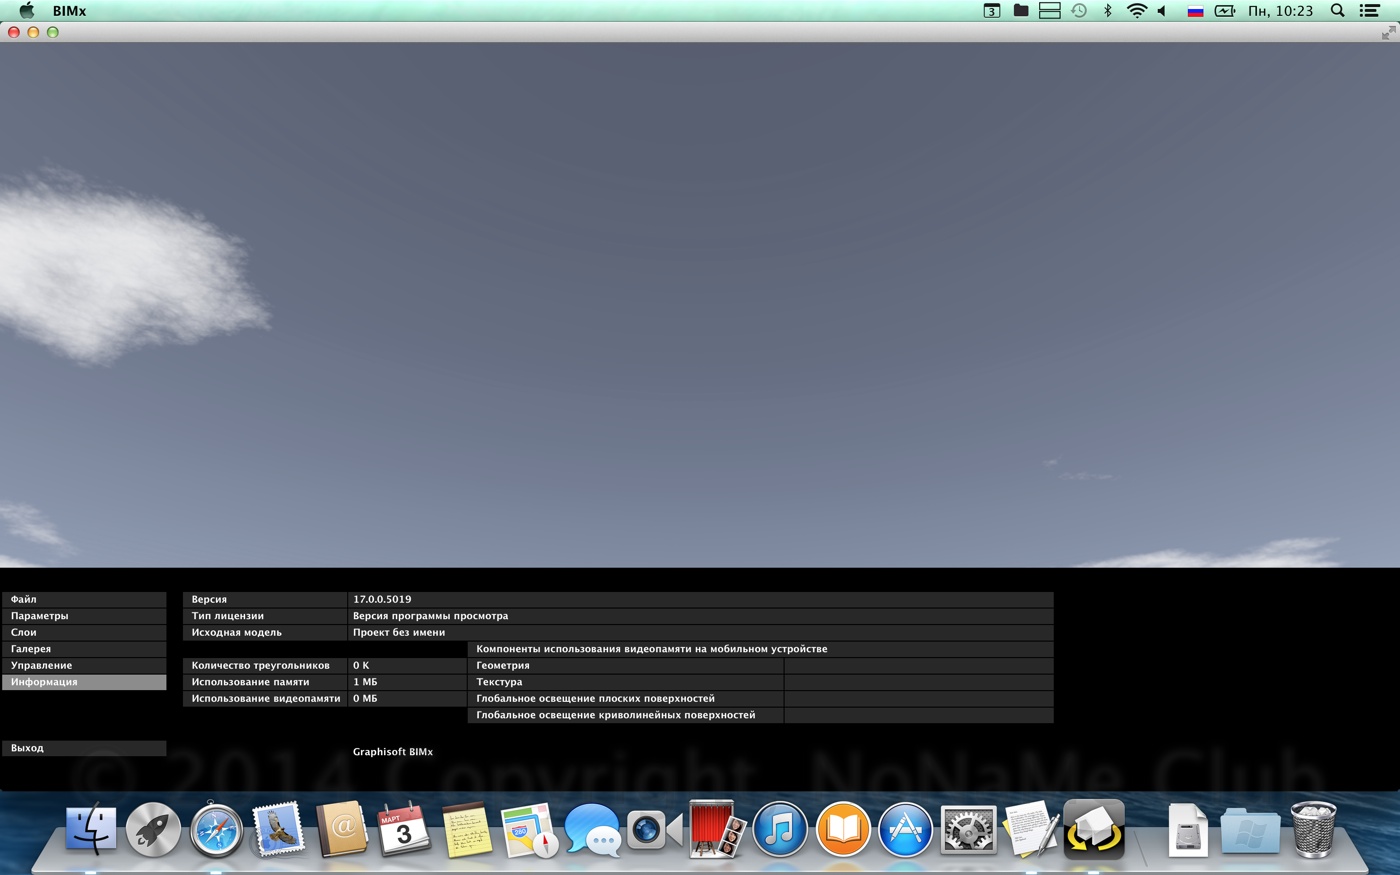The height and width of the screenshot is (875, 1400).
Task: Click the 0 МБ video memory value
Action: [365, 699]
